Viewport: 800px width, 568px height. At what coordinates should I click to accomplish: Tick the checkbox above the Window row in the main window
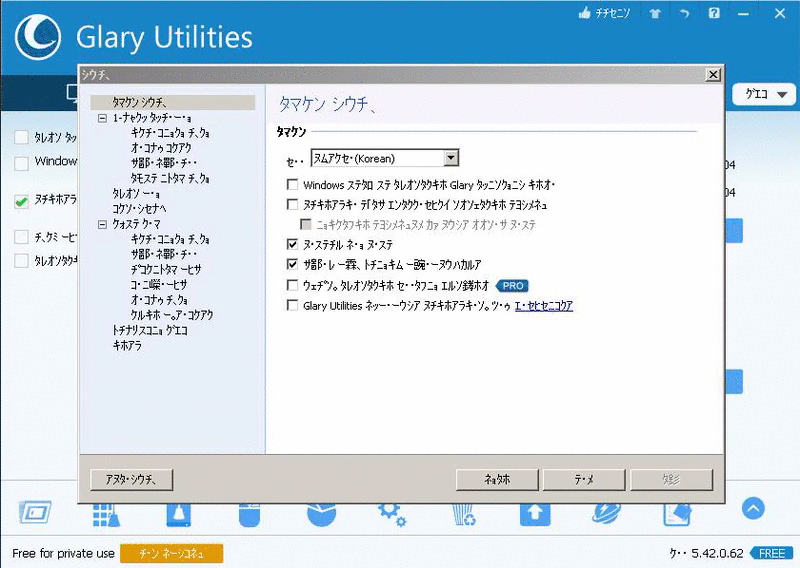[x=21, y=137]
